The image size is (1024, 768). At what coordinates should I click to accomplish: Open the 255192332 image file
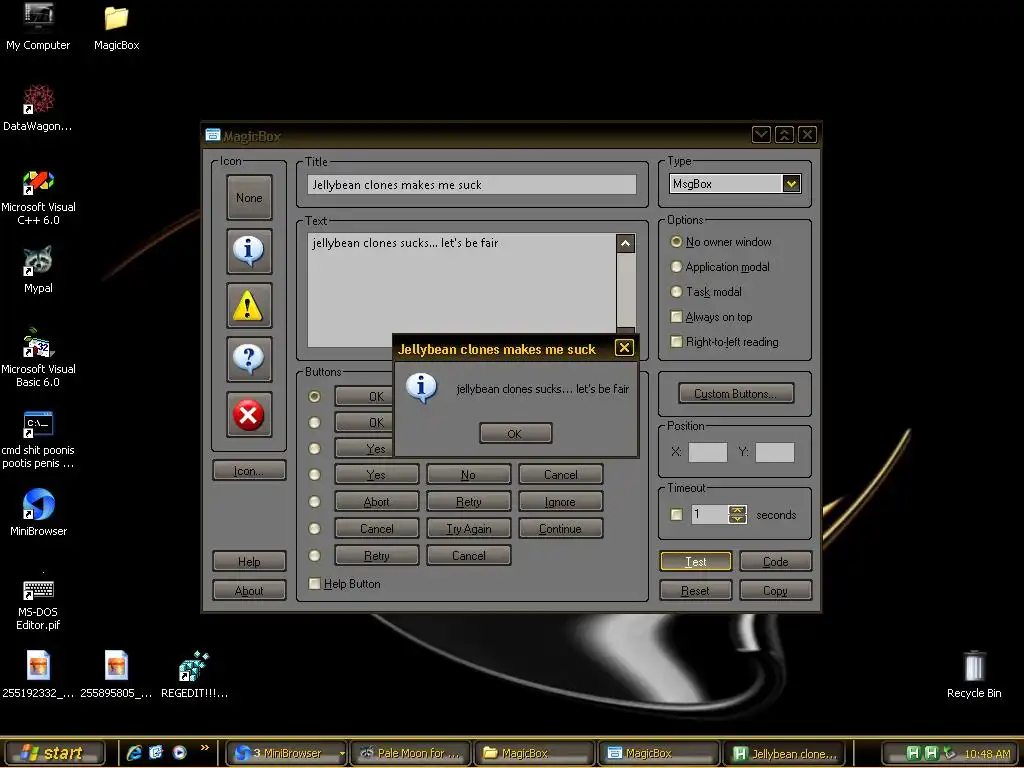[x=38, y=675]
